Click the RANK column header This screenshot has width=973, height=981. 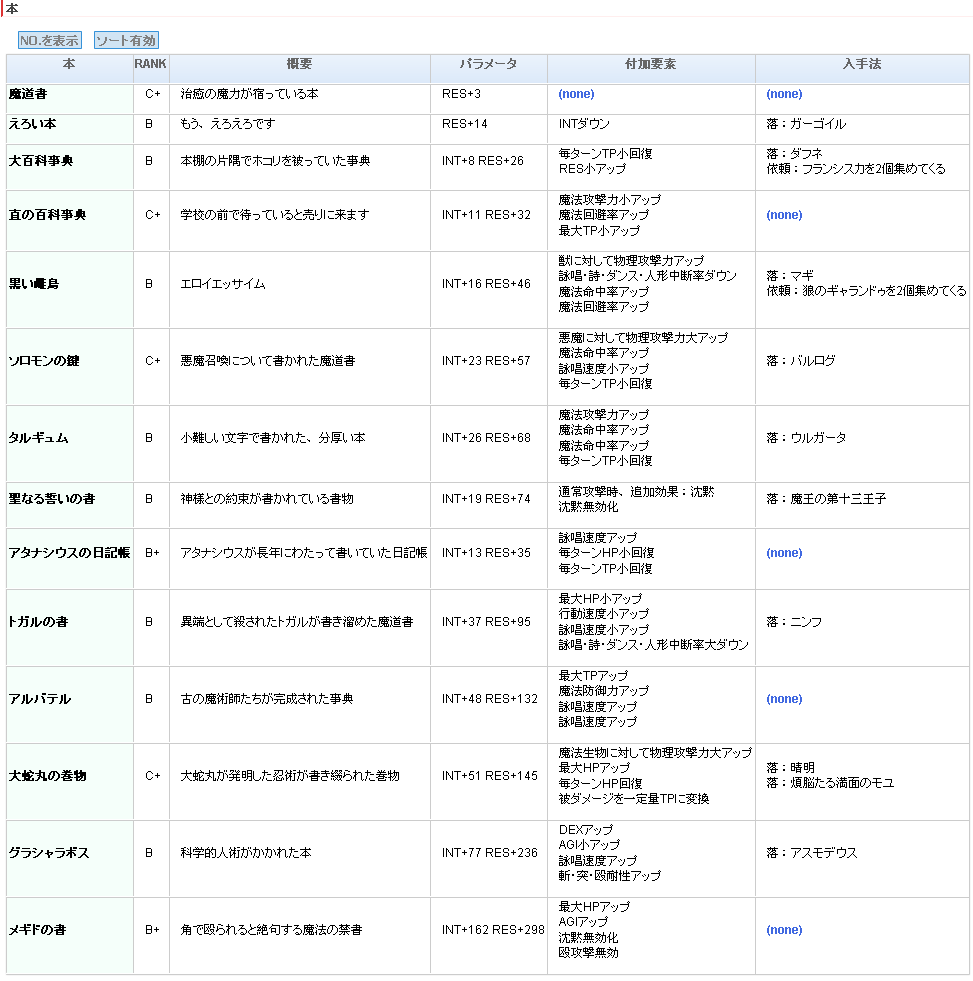pyautogui.click(x=151, y=64)
